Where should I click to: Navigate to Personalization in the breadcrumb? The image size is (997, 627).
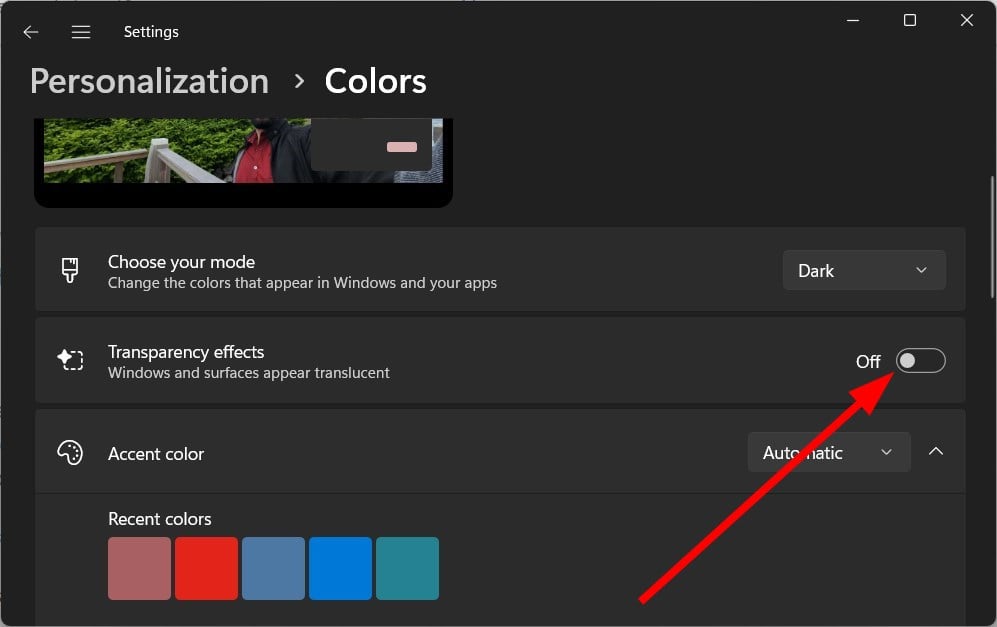(x=149, y=81)
